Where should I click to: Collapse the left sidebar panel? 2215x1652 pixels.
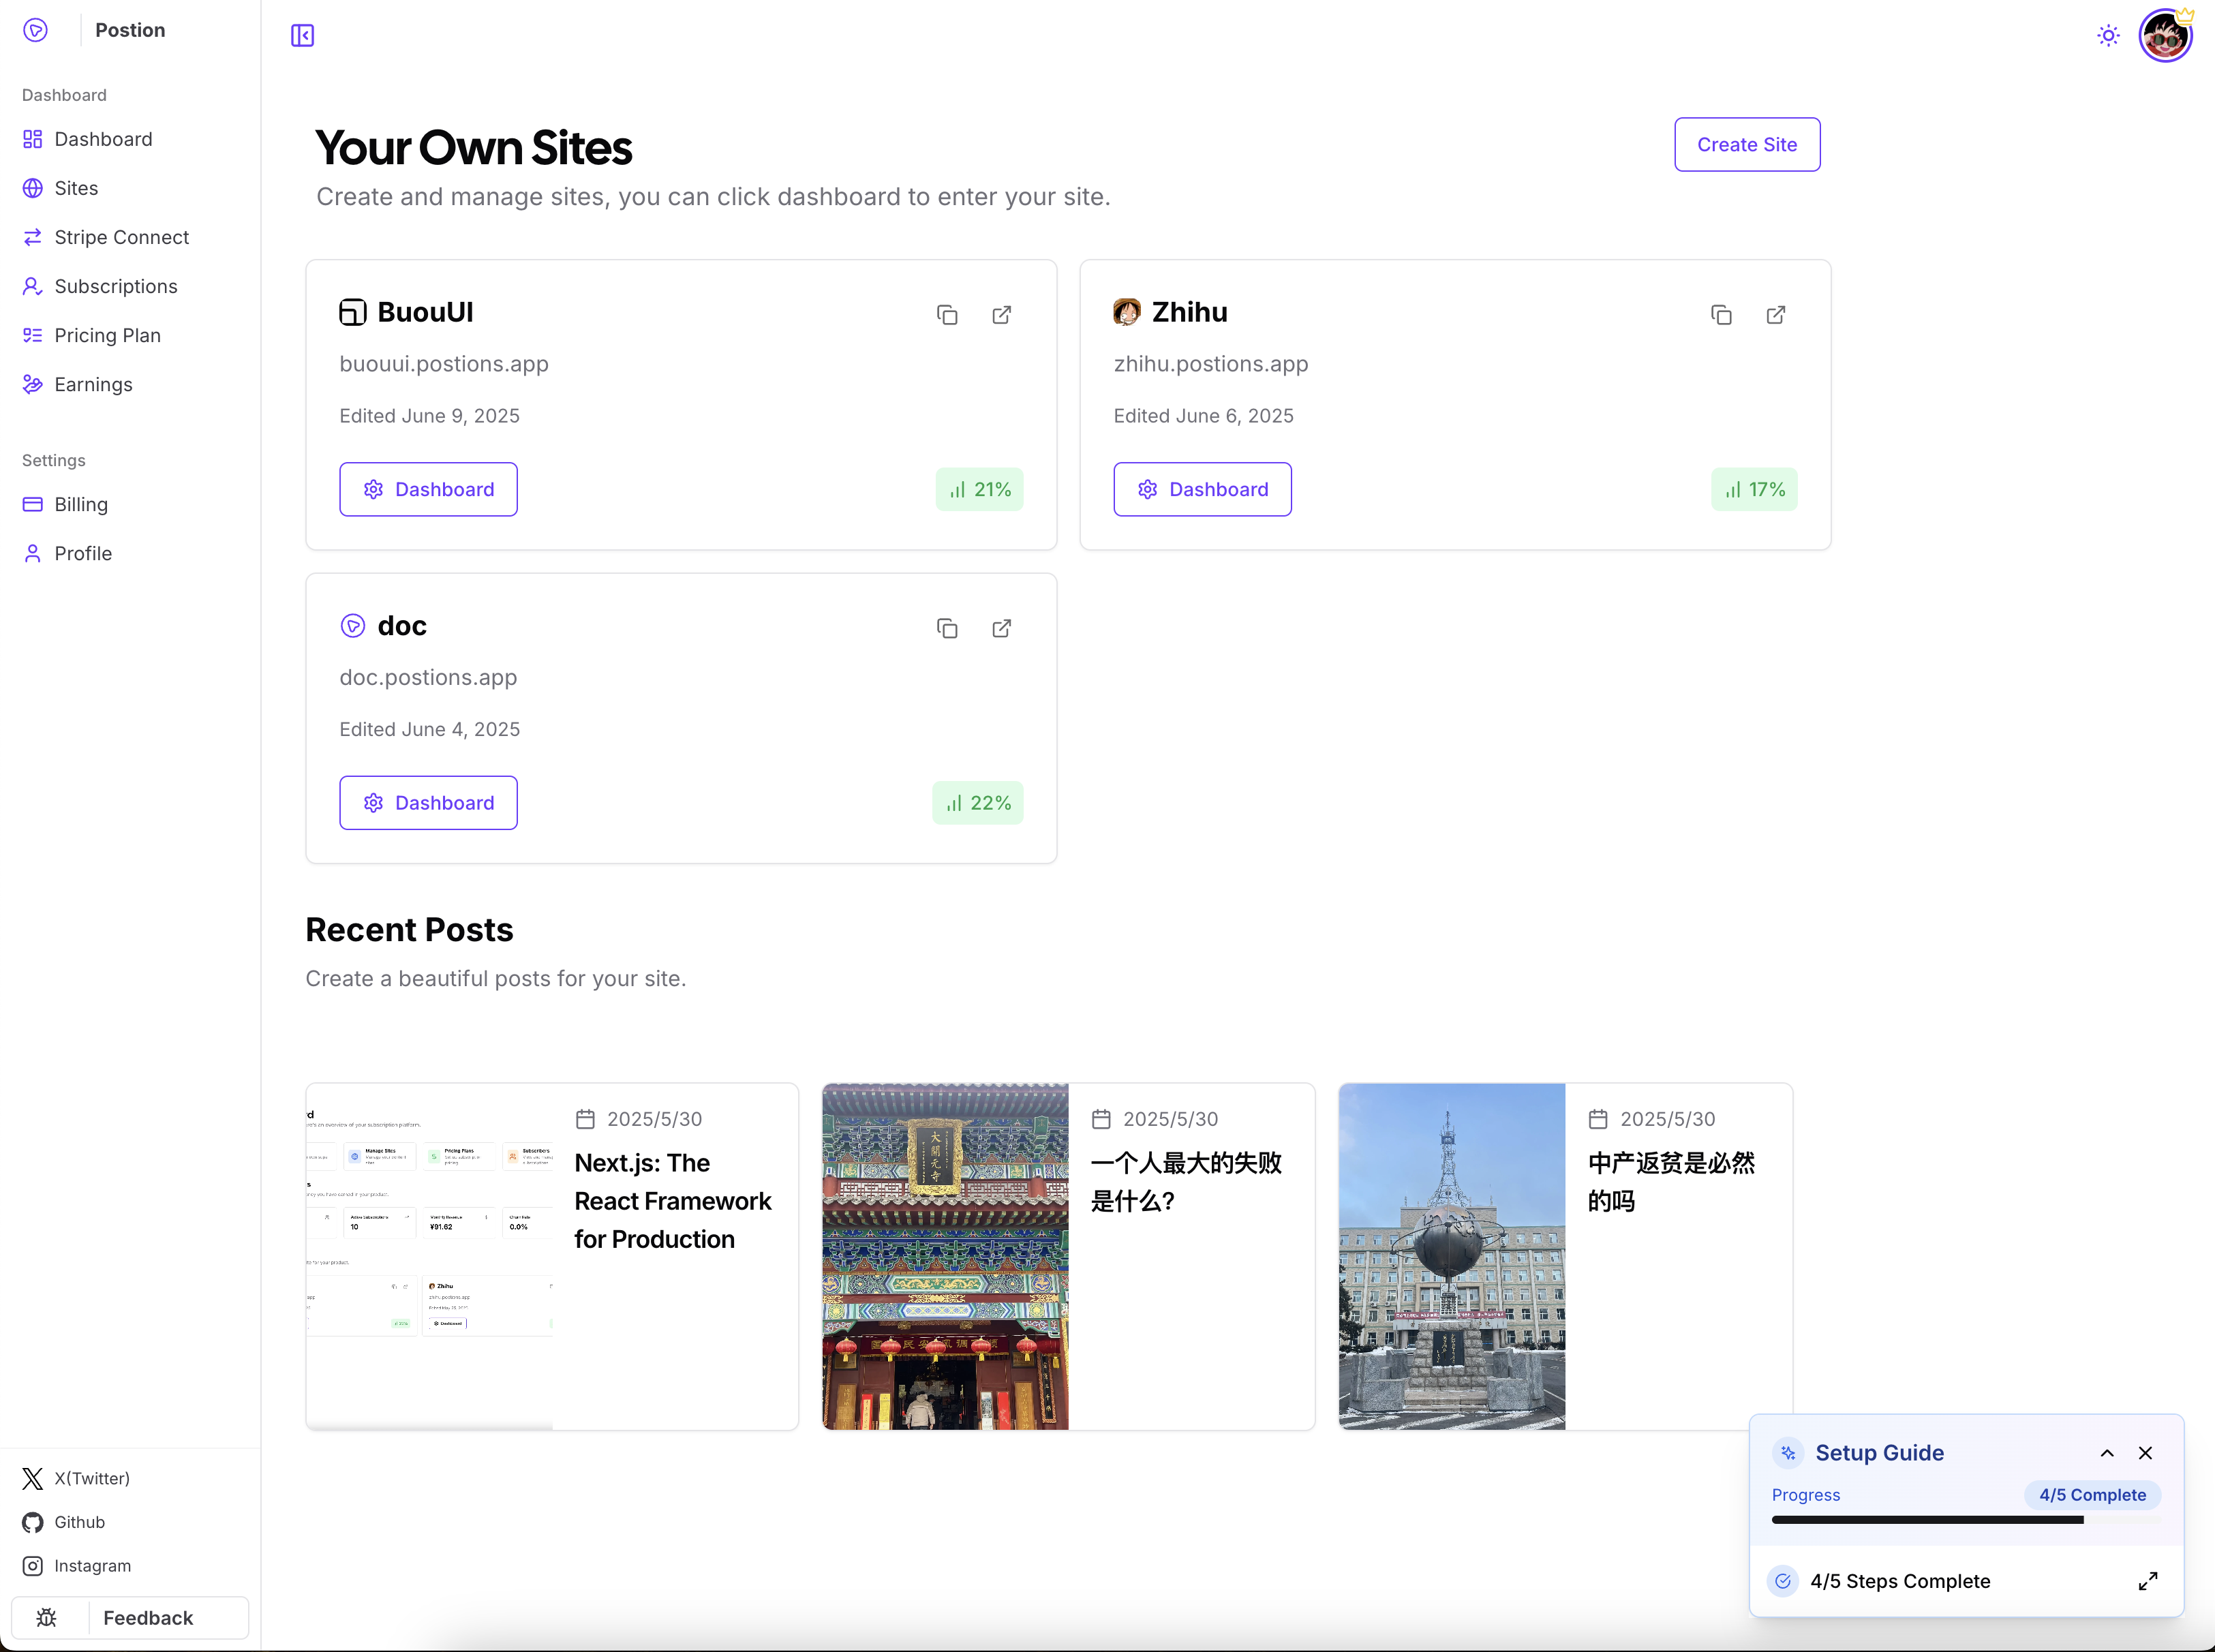[303, 35]
